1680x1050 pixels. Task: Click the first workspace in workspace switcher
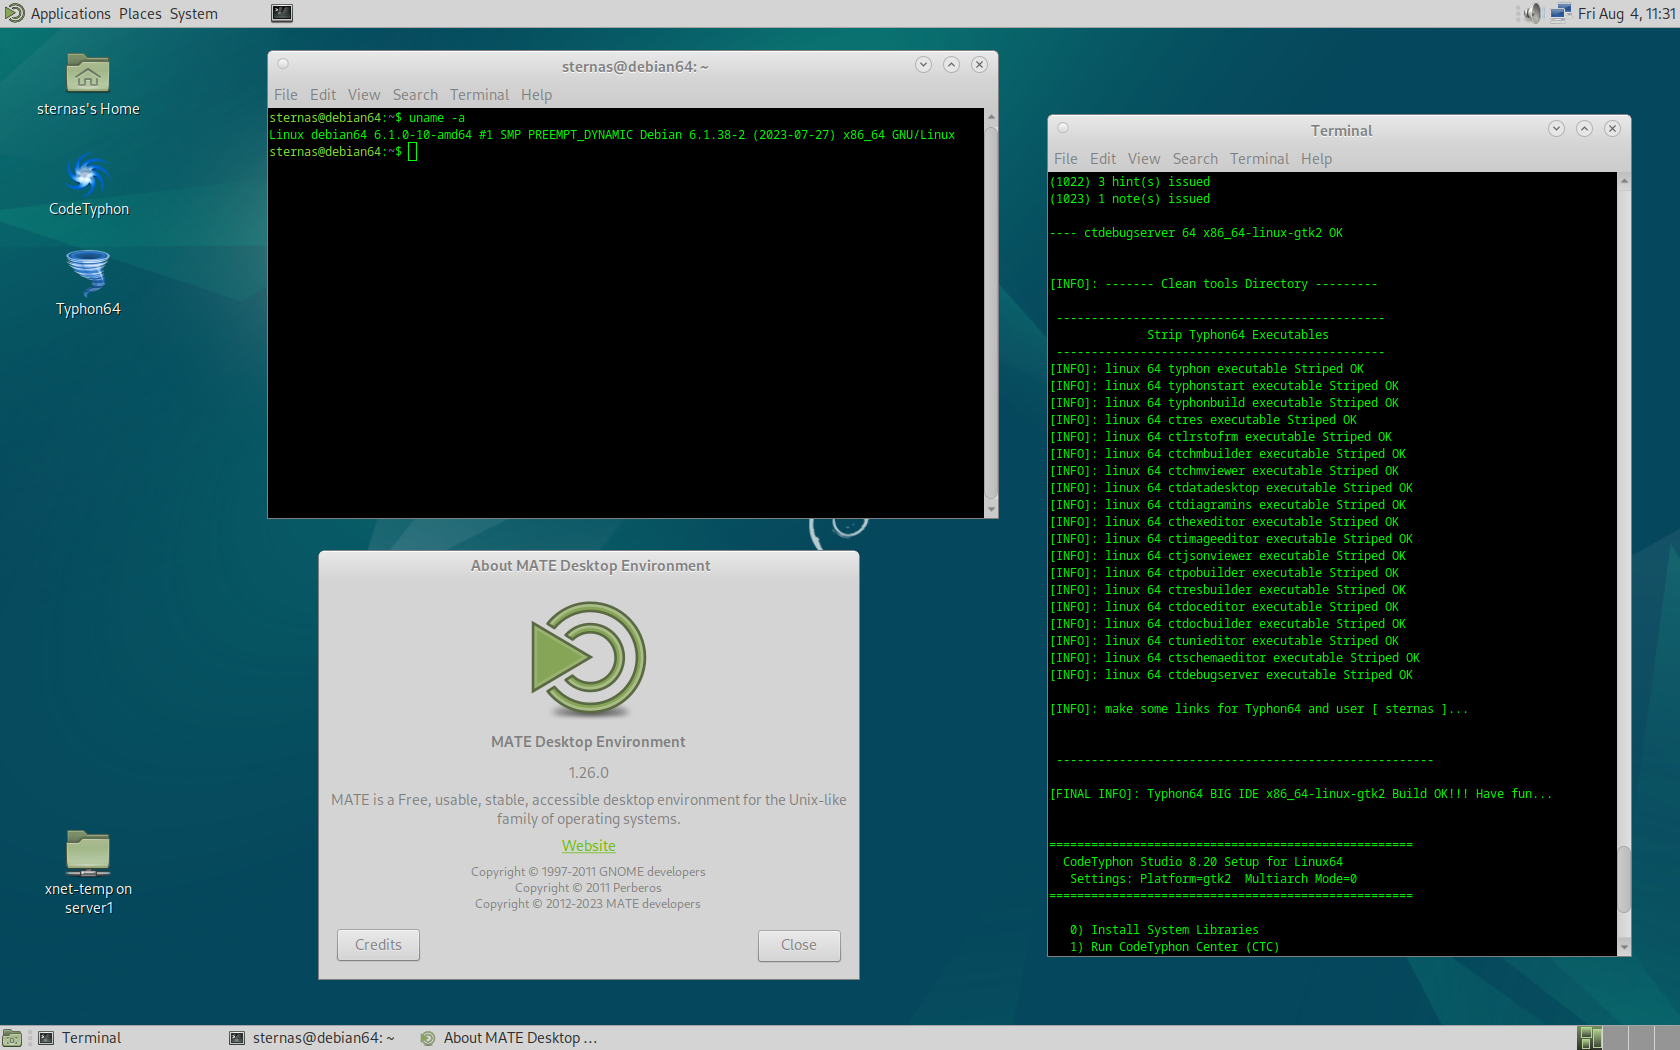click(x=1590, y=1038)
